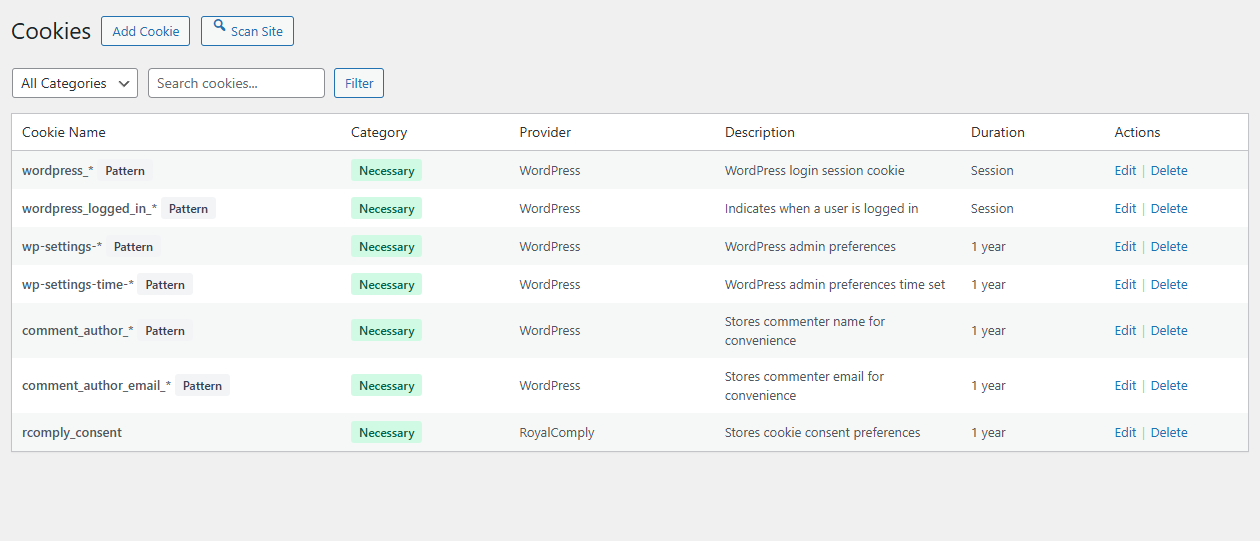Click 'Stores commenter name for convenience' description

coord(805,331)
